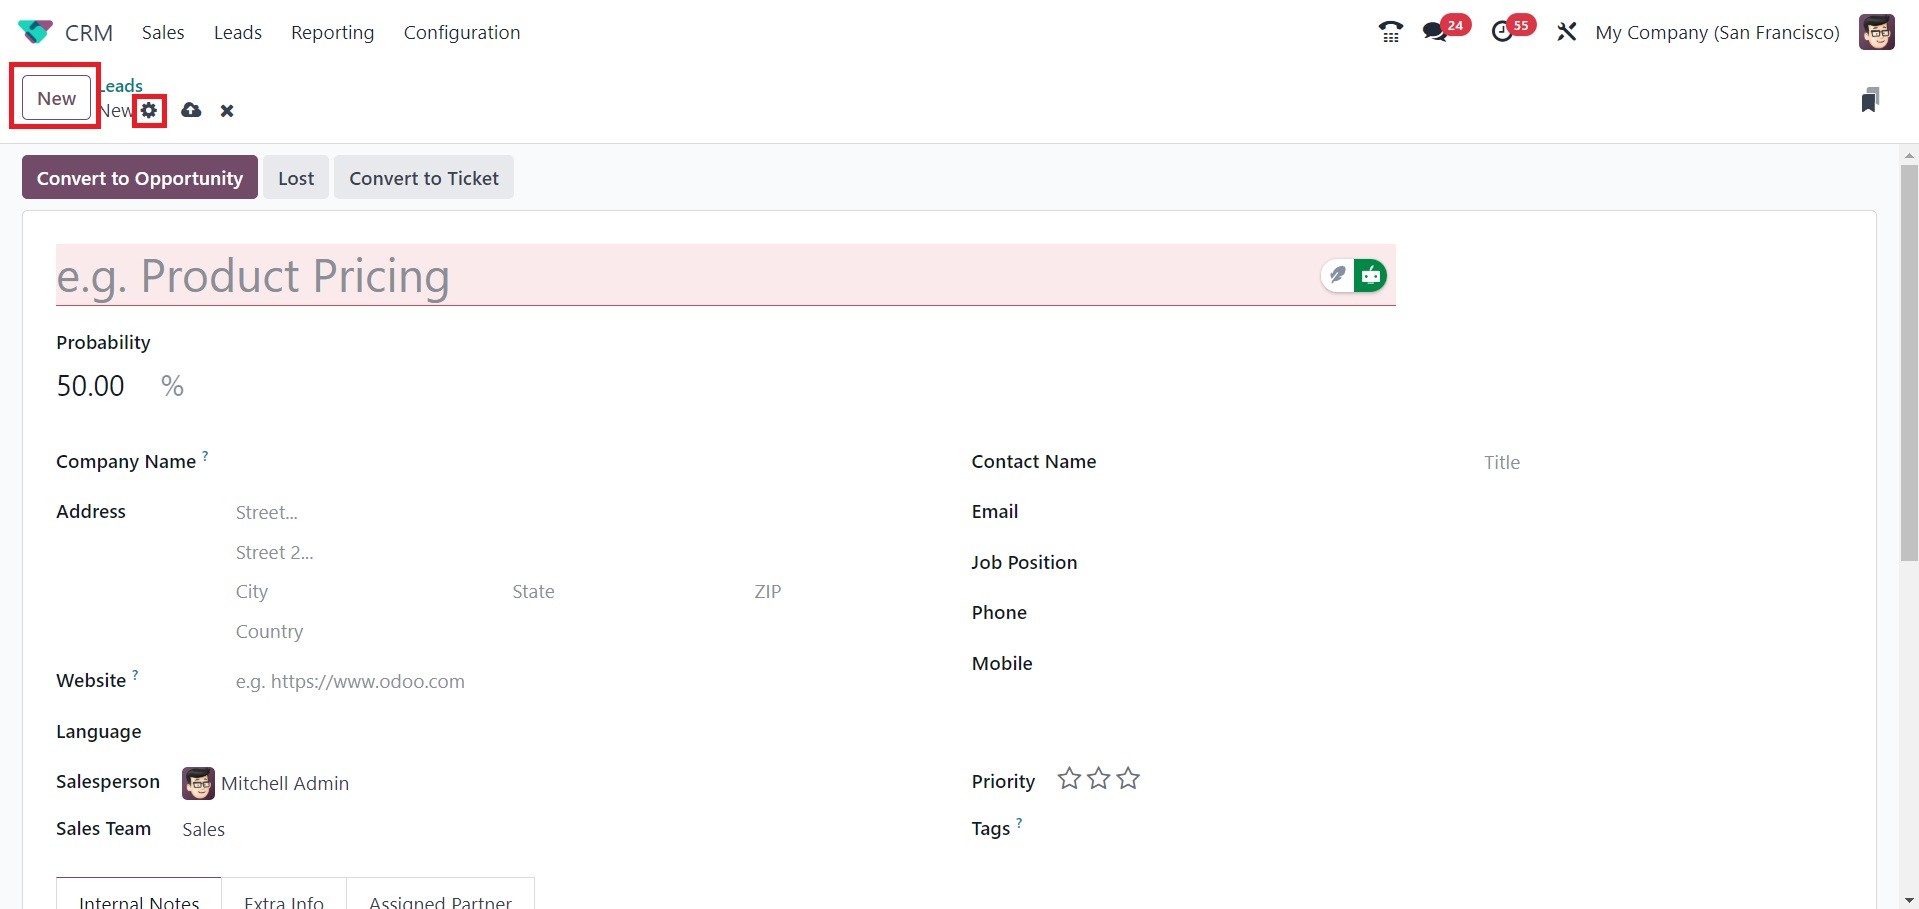1919x909 pixels.
Task: Save record manually with cloud upload icon
Action: [191, 110]
